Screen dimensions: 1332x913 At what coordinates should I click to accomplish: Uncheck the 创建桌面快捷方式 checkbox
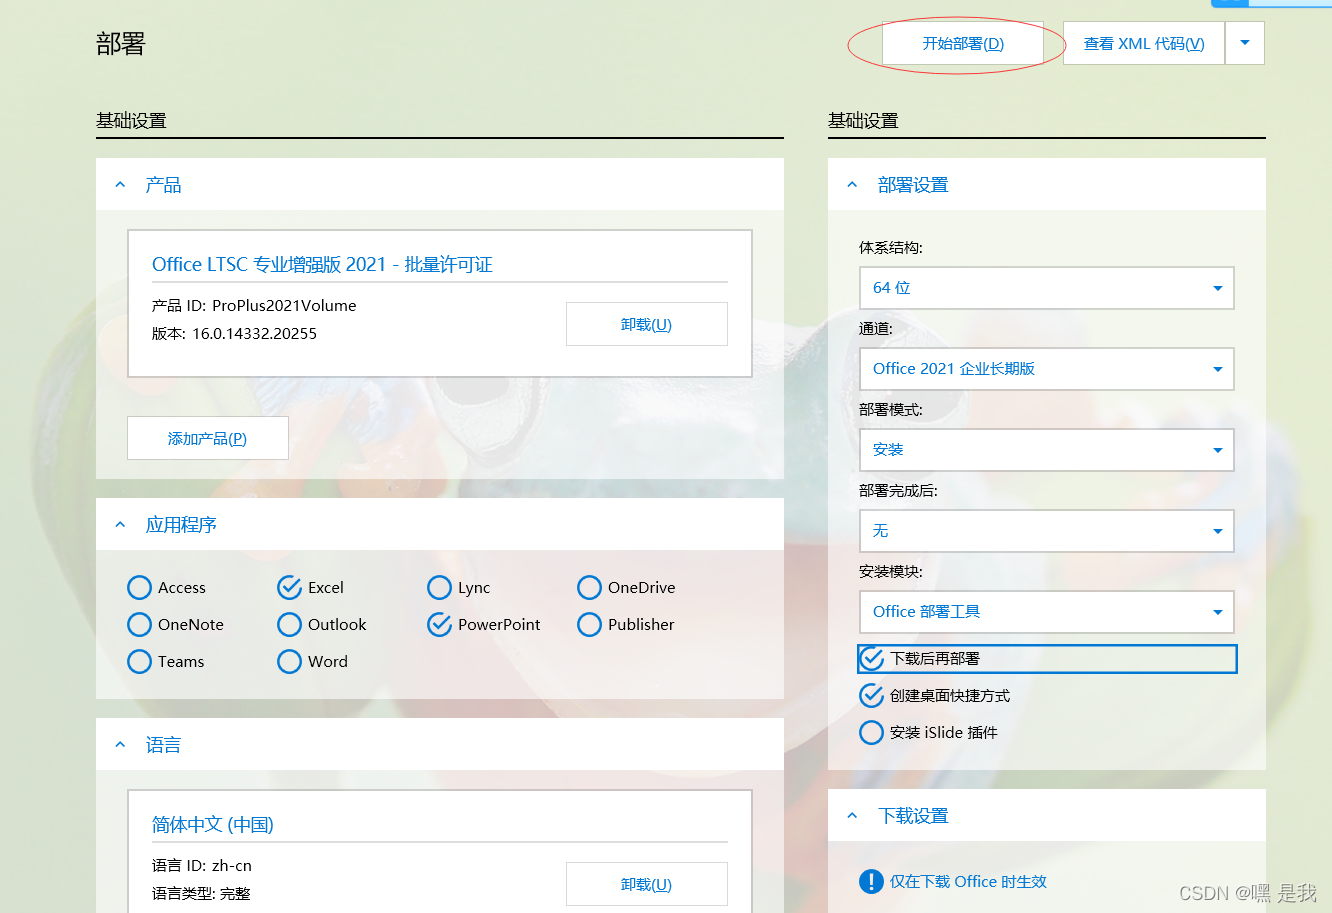pyautogui.click(x=872, y=696)
